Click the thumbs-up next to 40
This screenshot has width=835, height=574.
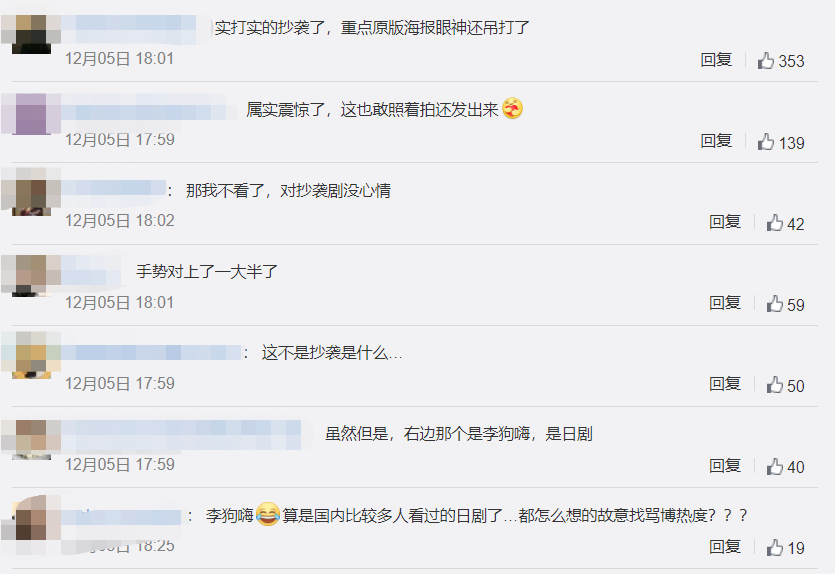[x=775, y=466]
